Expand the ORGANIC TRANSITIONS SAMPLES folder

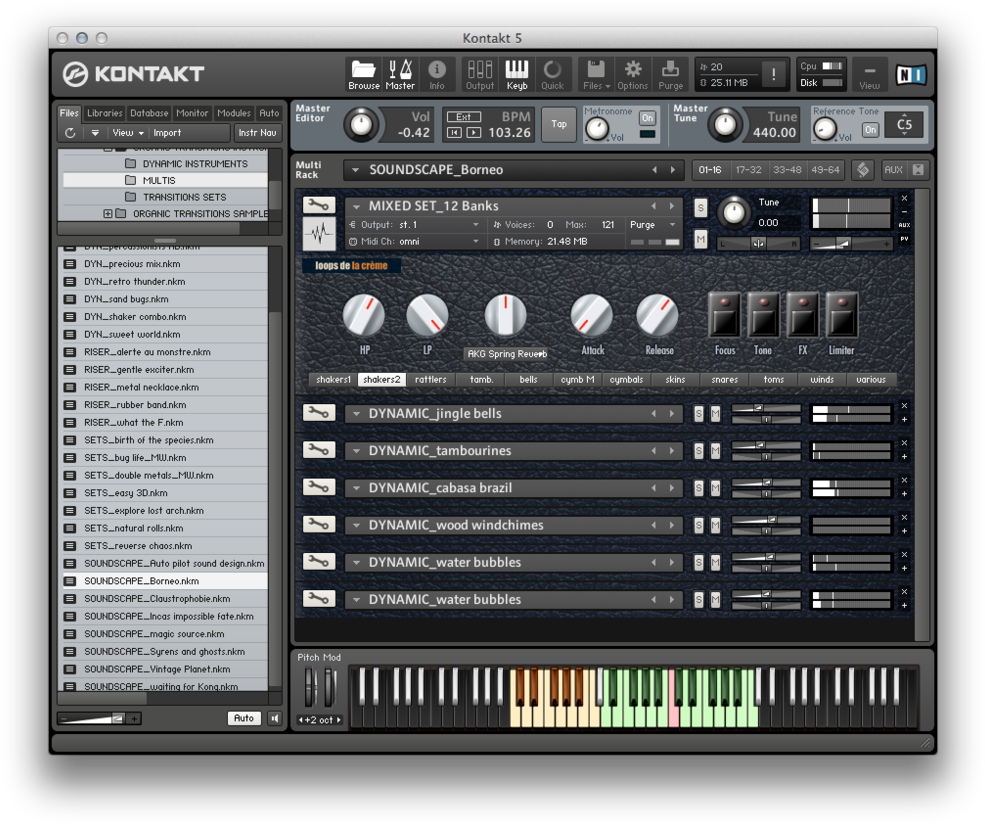tap(107, 214)
